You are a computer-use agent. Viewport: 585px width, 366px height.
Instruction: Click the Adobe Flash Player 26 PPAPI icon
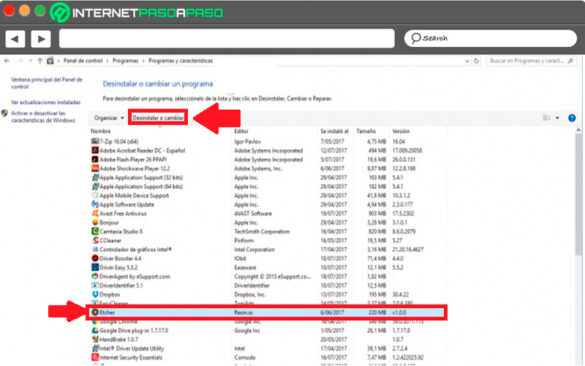point(95,159)
